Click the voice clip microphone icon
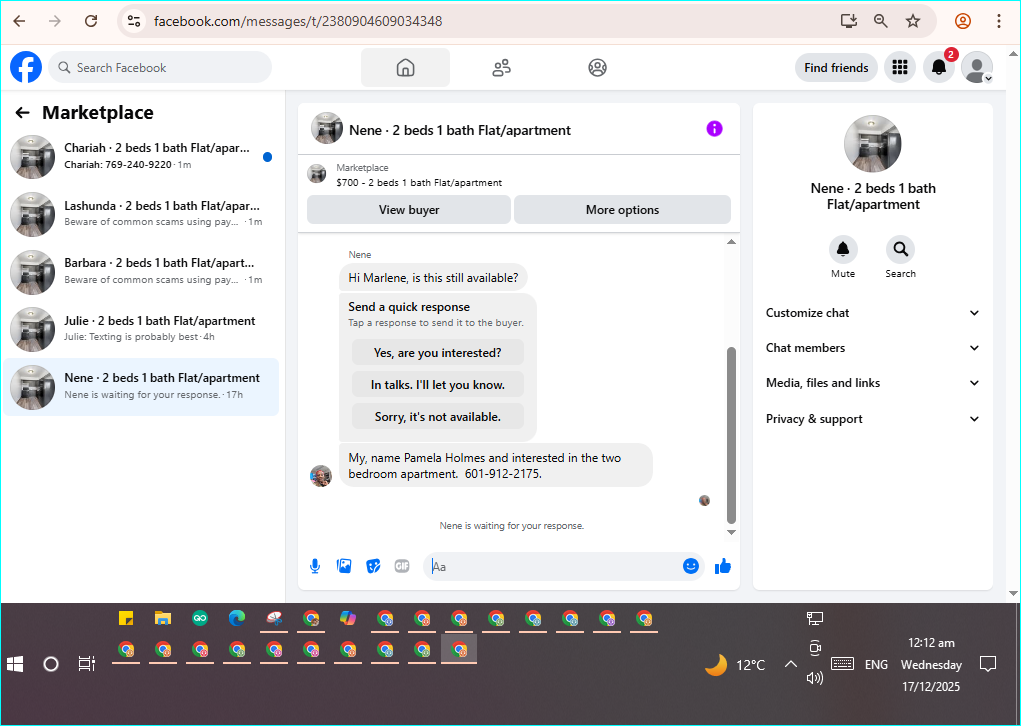Image resolution: width=1021 pixels, height=726 pixels. click(x=315, y=566)
